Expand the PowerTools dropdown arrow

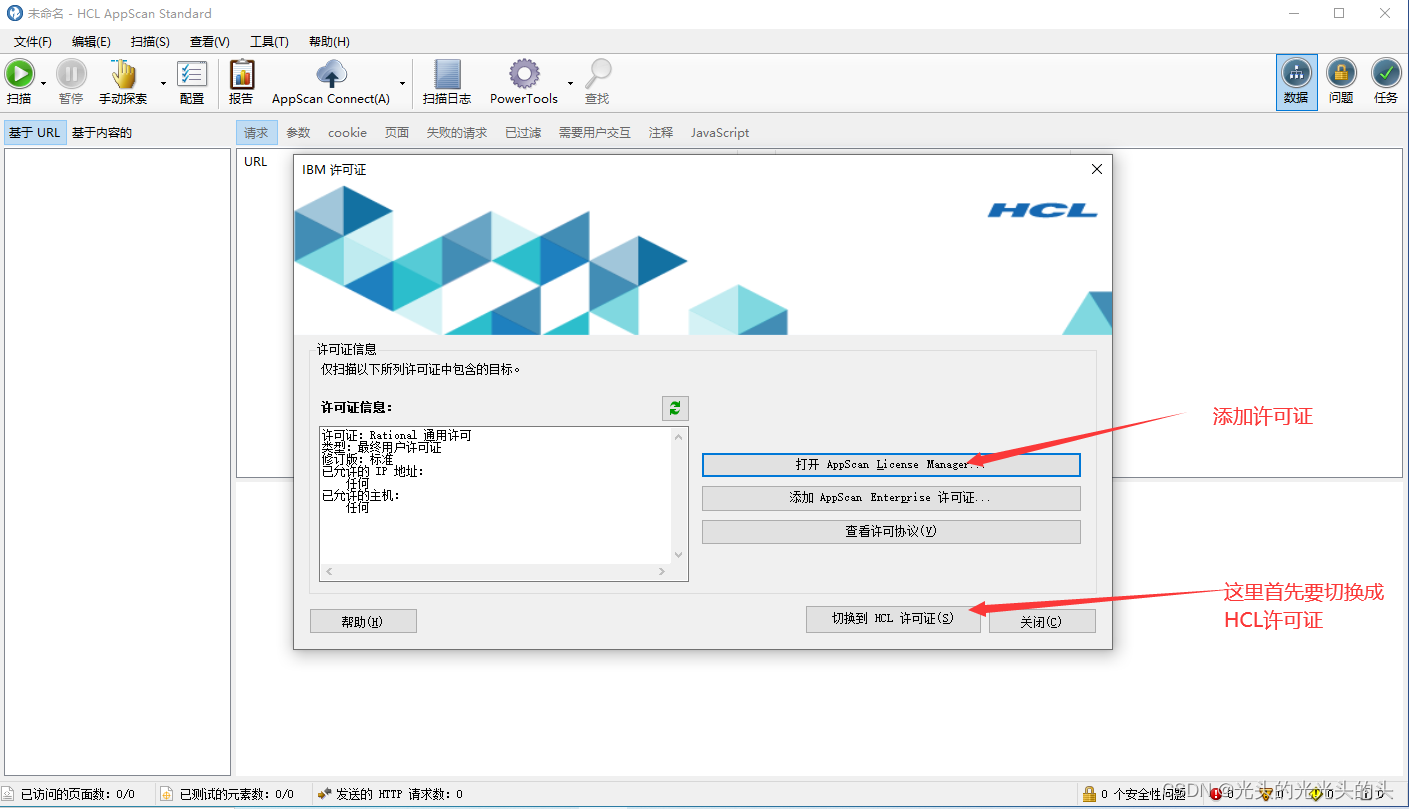pyautogui.click(x=571, y=84)
